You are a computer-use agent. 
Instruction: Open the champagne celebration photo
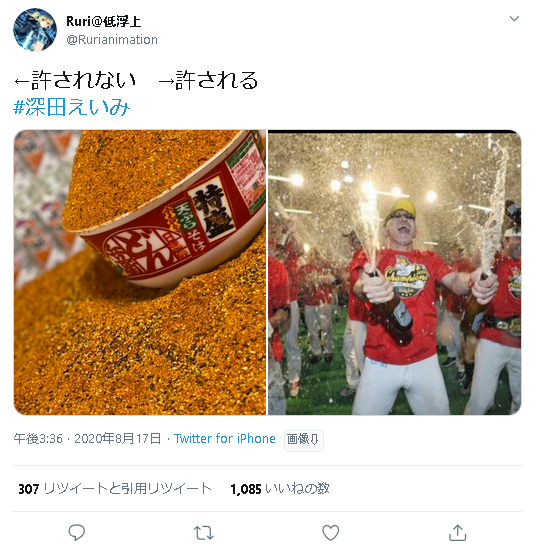(394, 272)
